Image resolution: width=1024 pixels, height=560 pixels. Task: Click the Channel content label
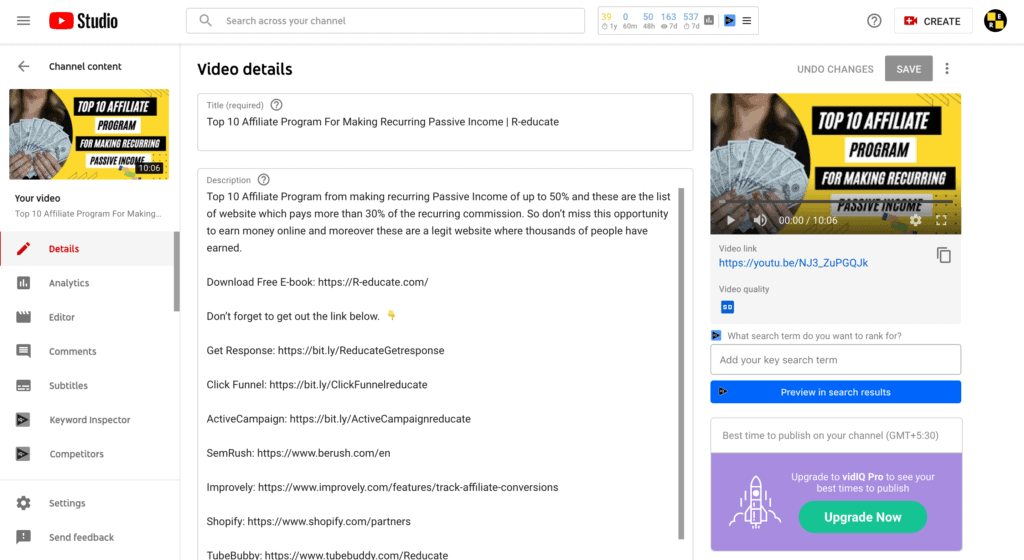85,67
